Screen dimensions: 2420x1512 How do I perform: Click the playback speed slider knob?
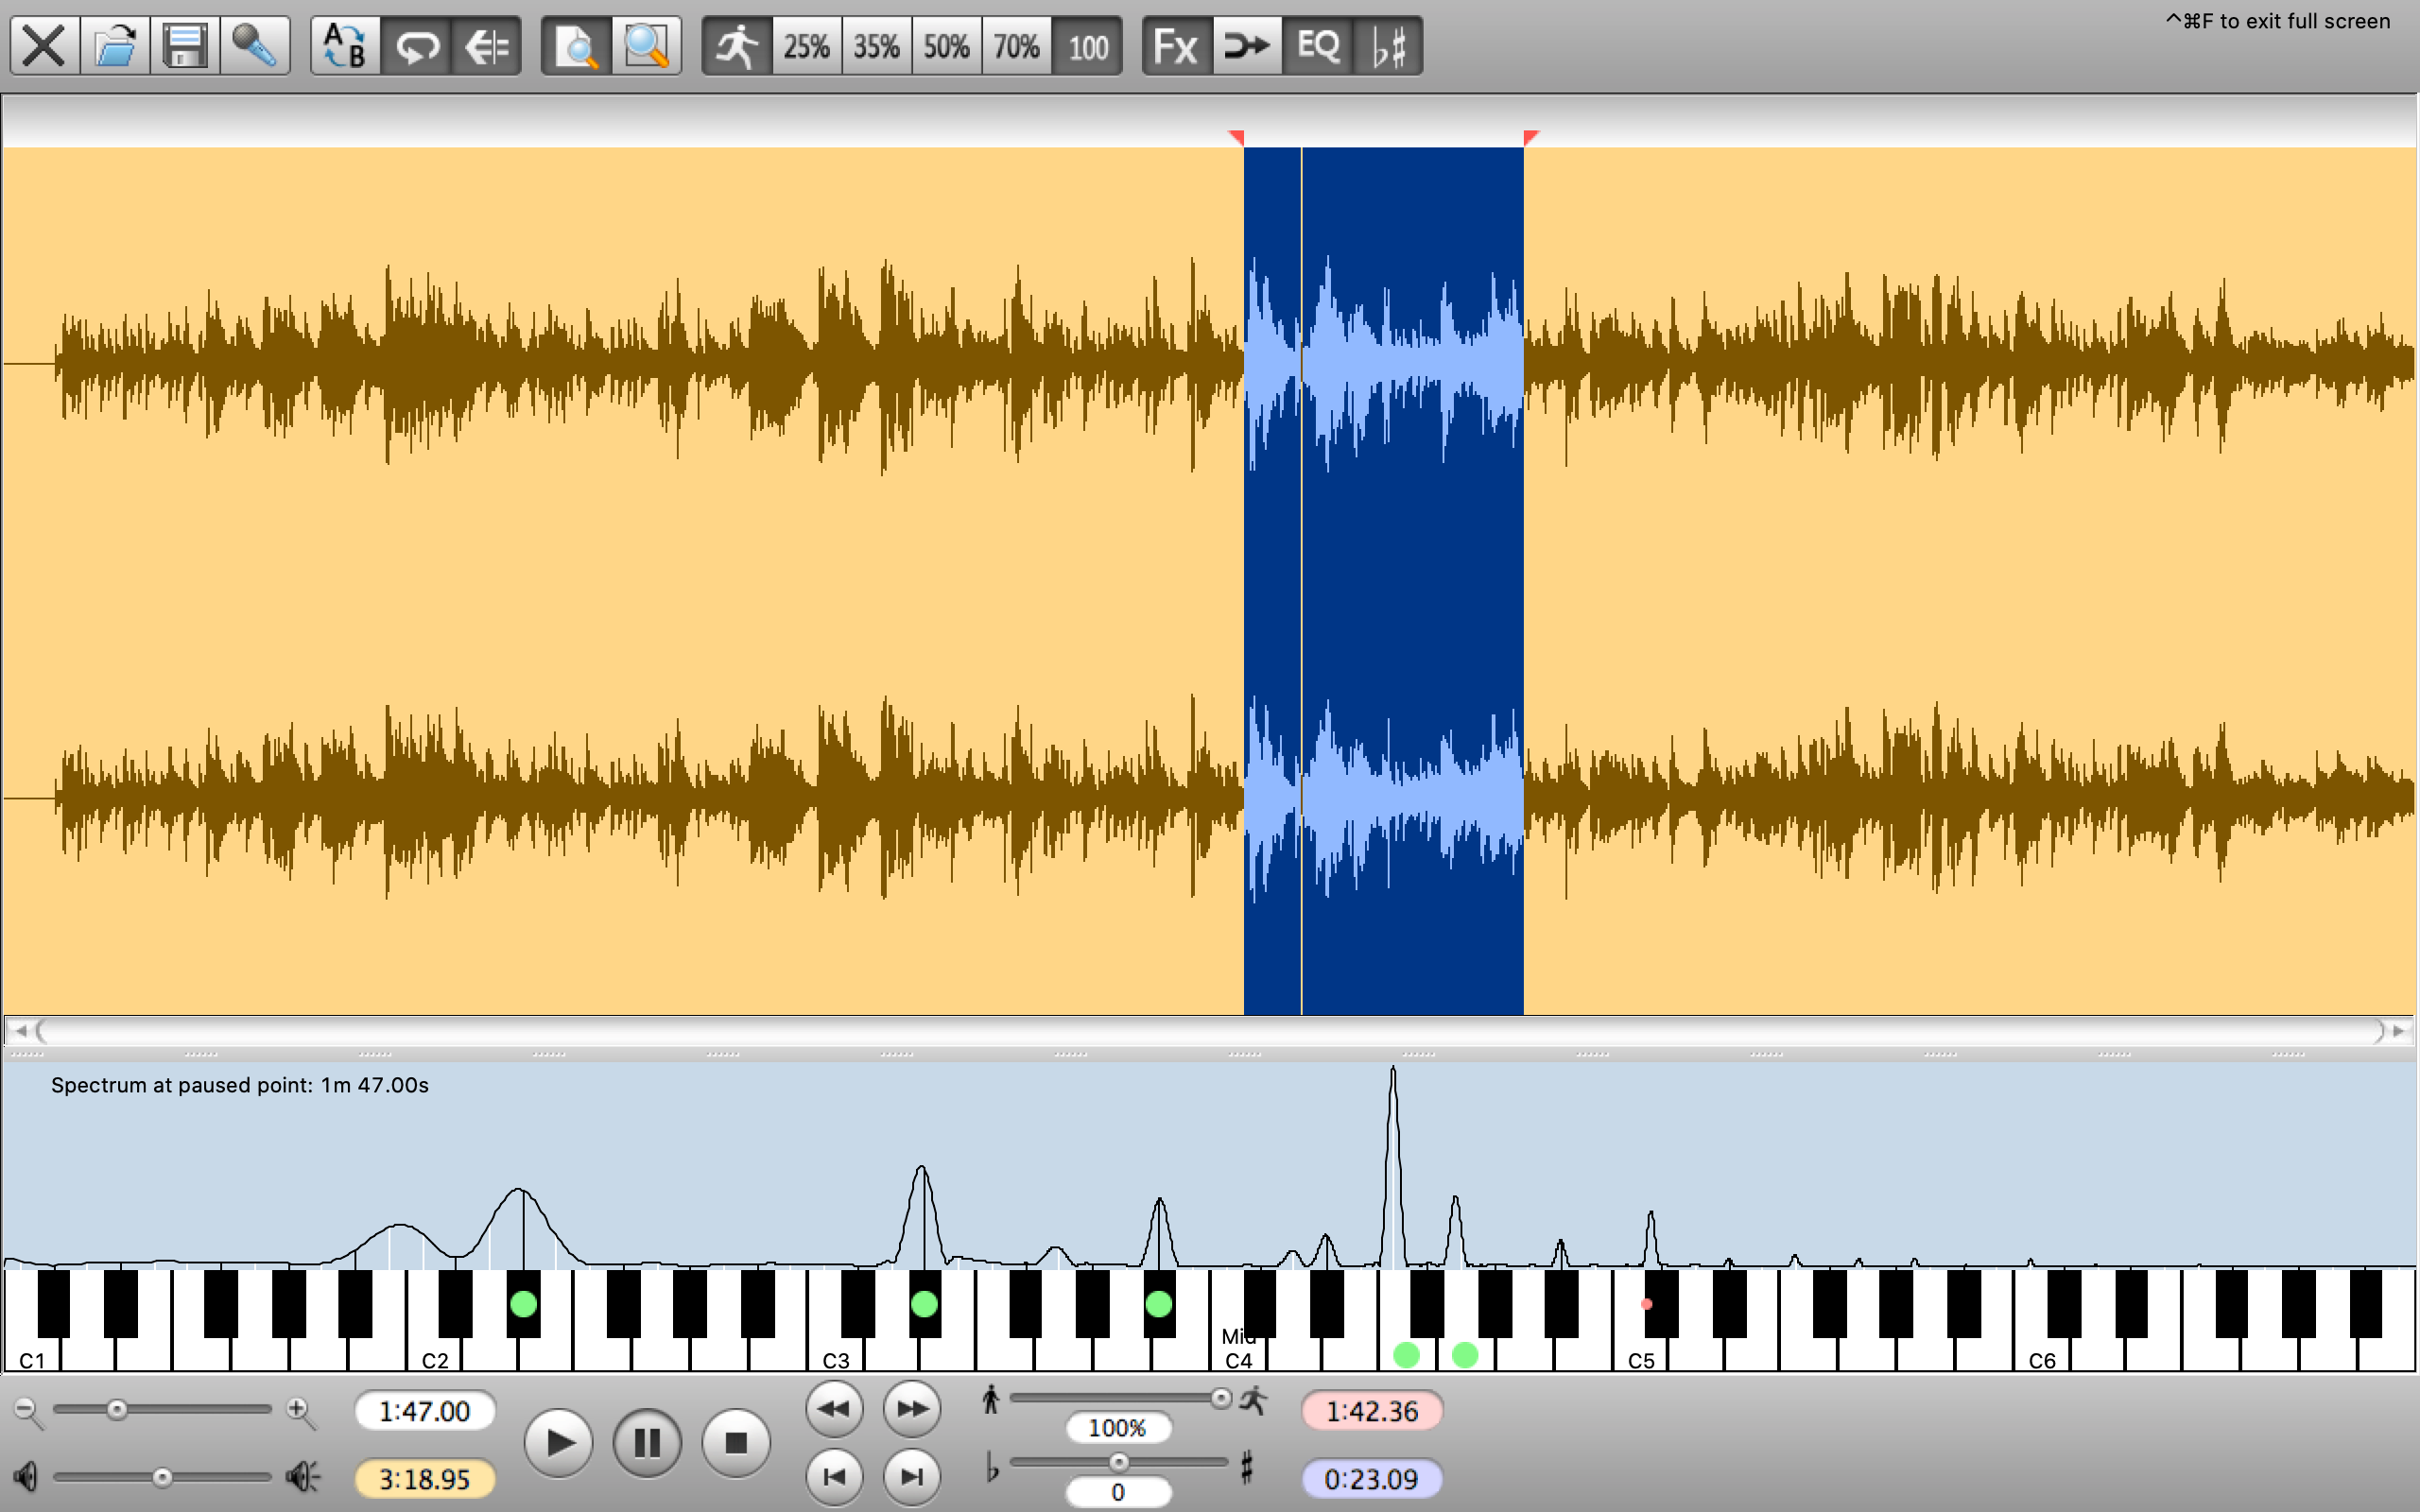coord(1221,1398)
